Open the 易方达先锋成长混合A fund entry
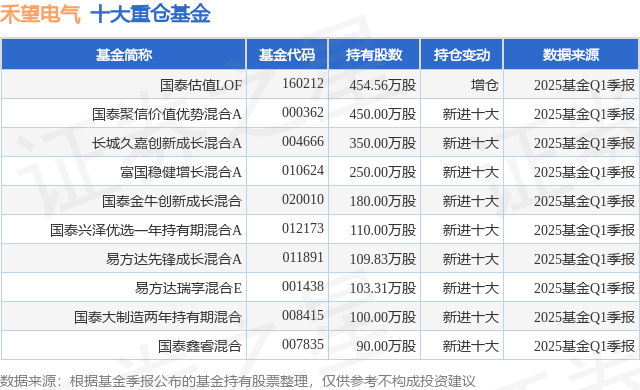The width and height of the screenshot is (640, 390). [x=174, y=259]
